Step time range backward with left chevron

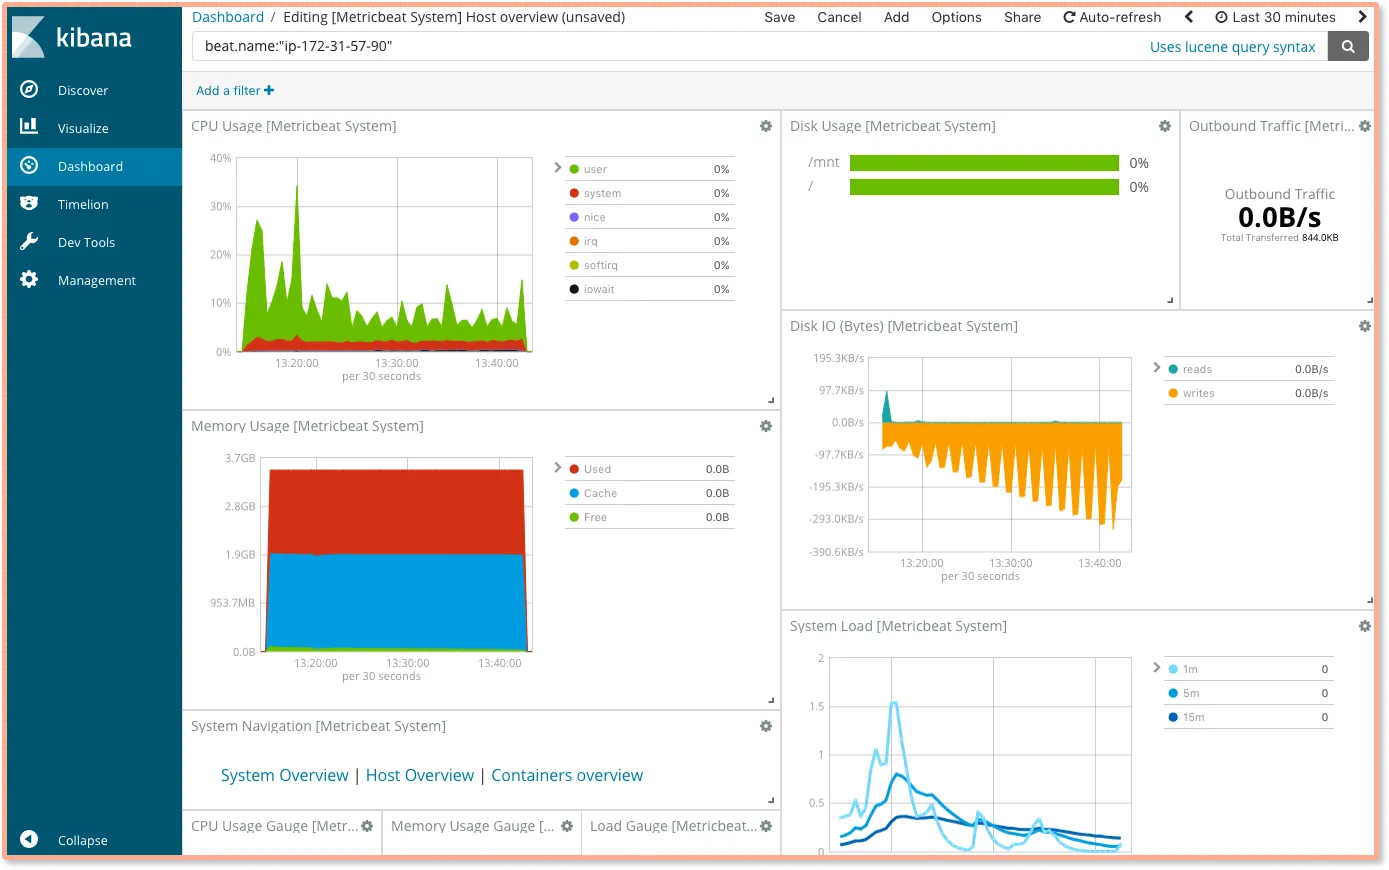pyautogui.click(x=1188, y=17)
